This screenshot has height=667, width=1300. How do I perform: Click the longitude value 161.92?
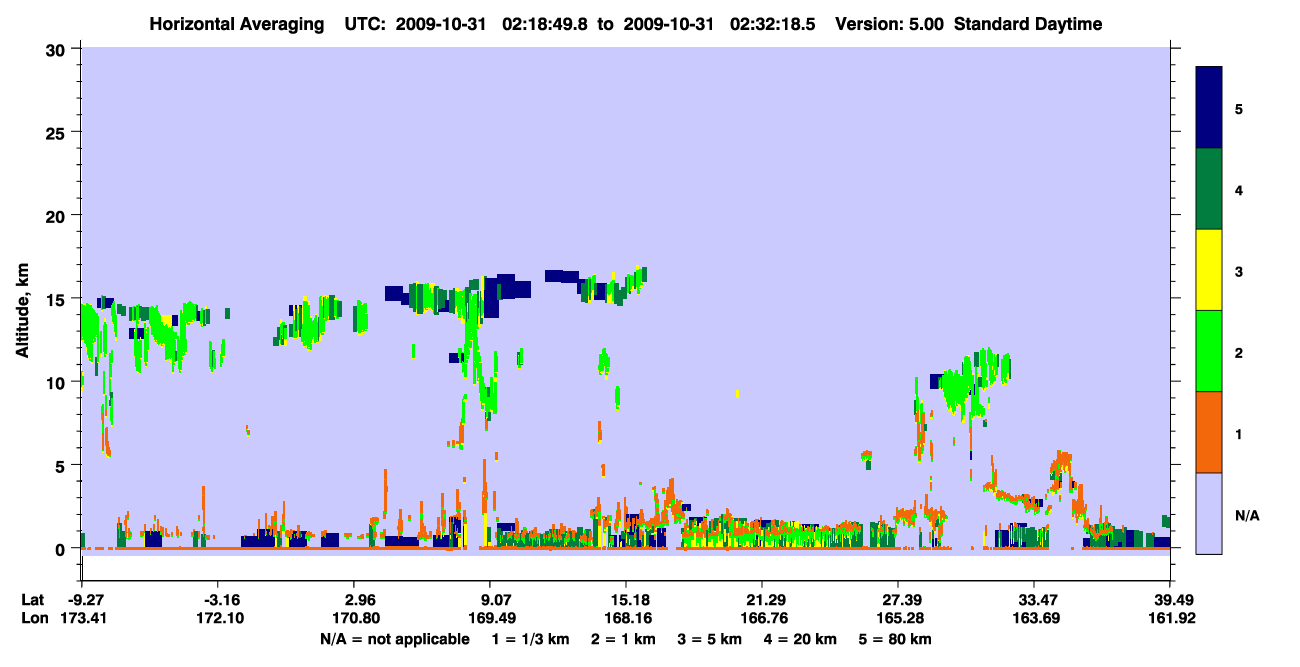point(1170,619)
